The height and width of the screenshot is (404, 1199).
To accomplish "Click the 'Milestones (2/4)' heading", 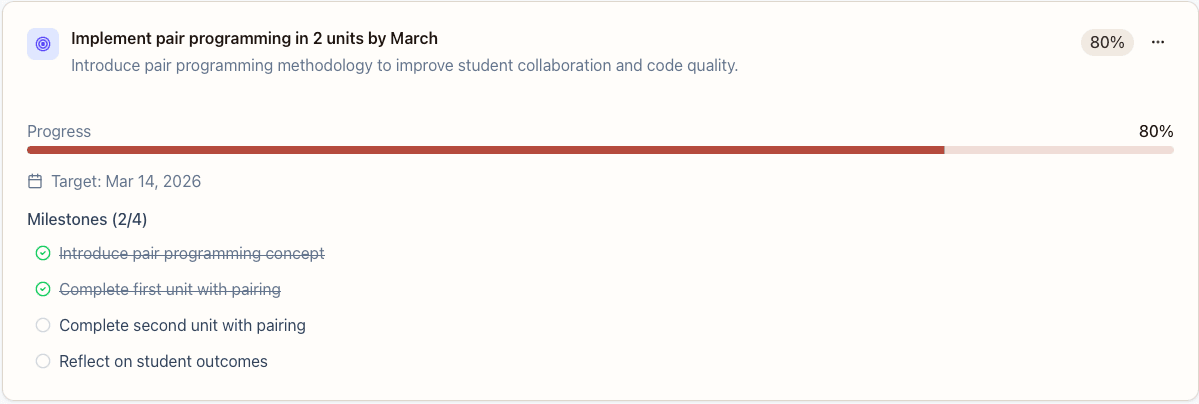I will click(x=87, y=220).
